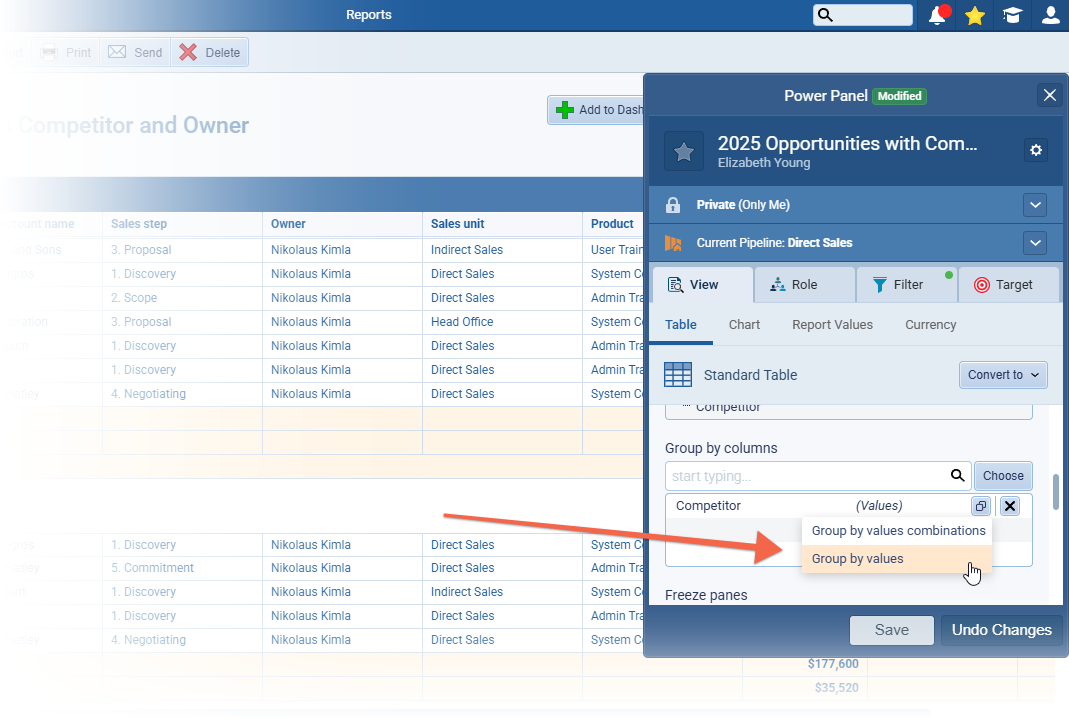Screen dimensions: 1069x719
Task: Mark report favorite using the panel star
Action: click(684, 151)
